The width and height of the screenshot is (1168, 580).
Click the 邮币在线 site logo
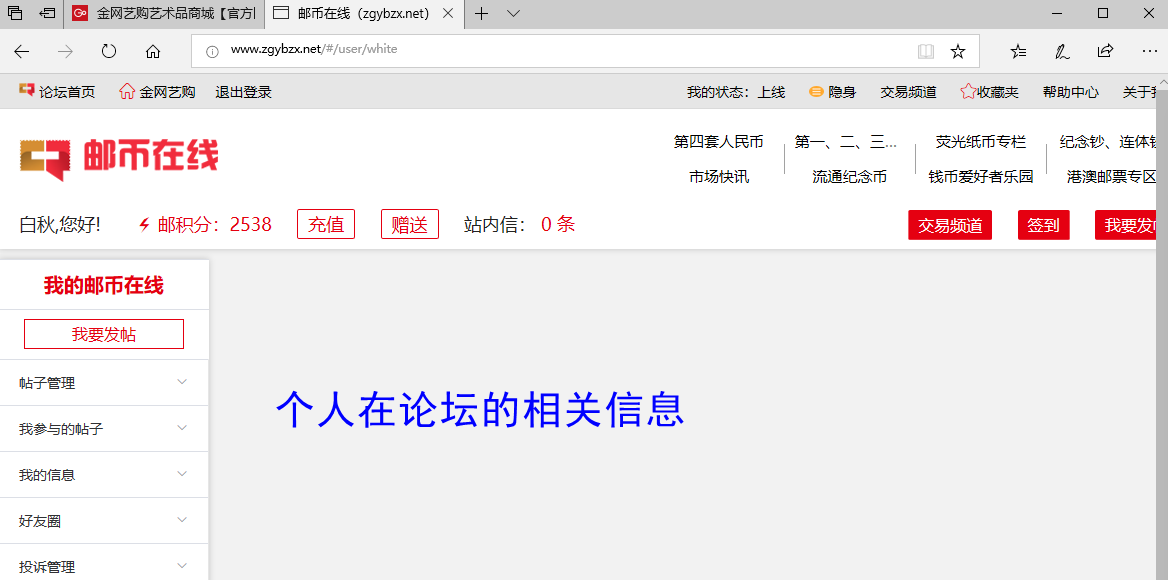coord(117,160)
